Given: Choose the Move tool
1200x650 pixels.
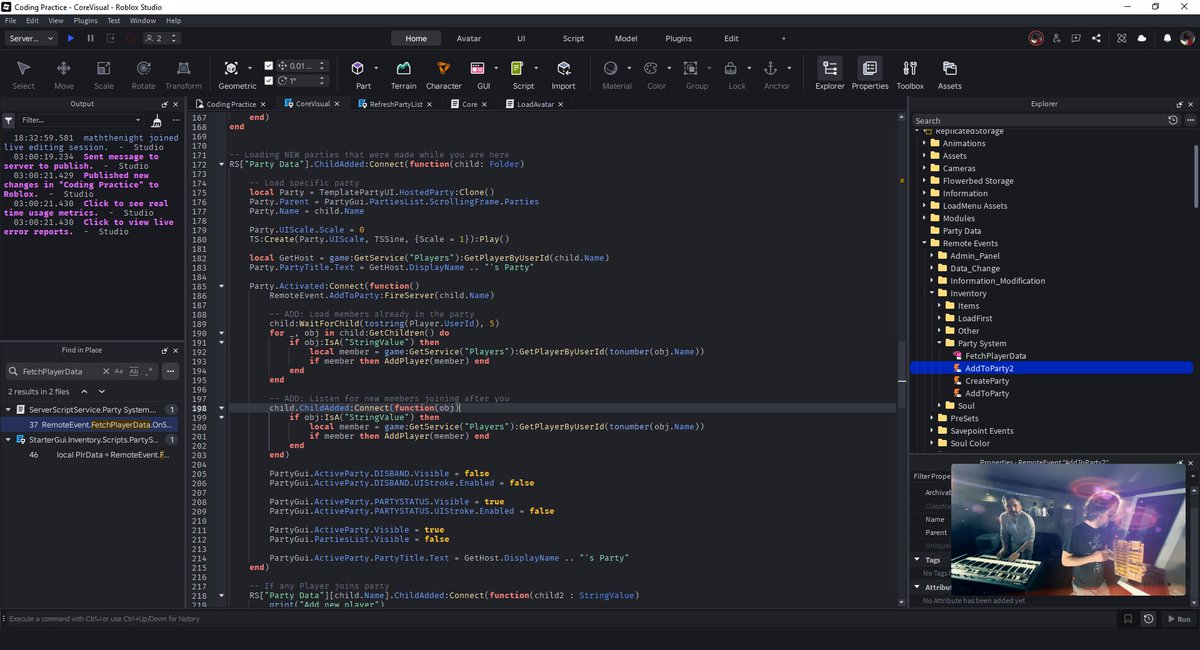Looking at the screenshot, I should point(63,68).
